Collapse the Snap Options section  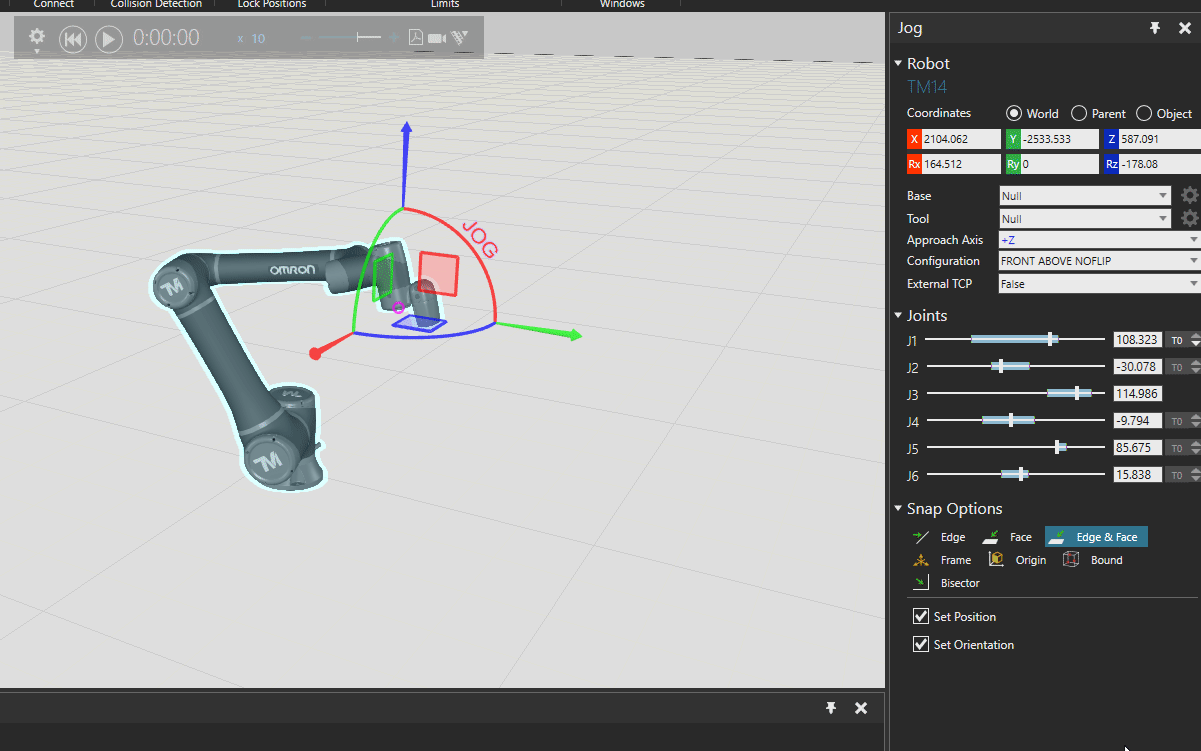click(898, 508)
